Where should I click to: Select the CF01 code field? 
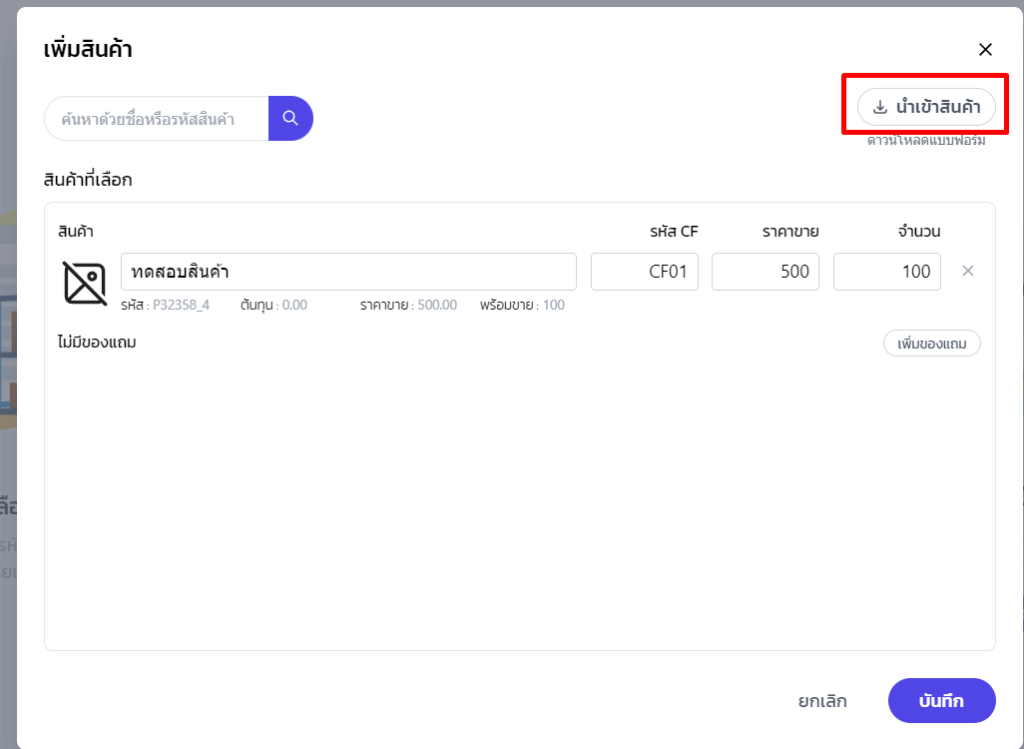tap(644, 272)
